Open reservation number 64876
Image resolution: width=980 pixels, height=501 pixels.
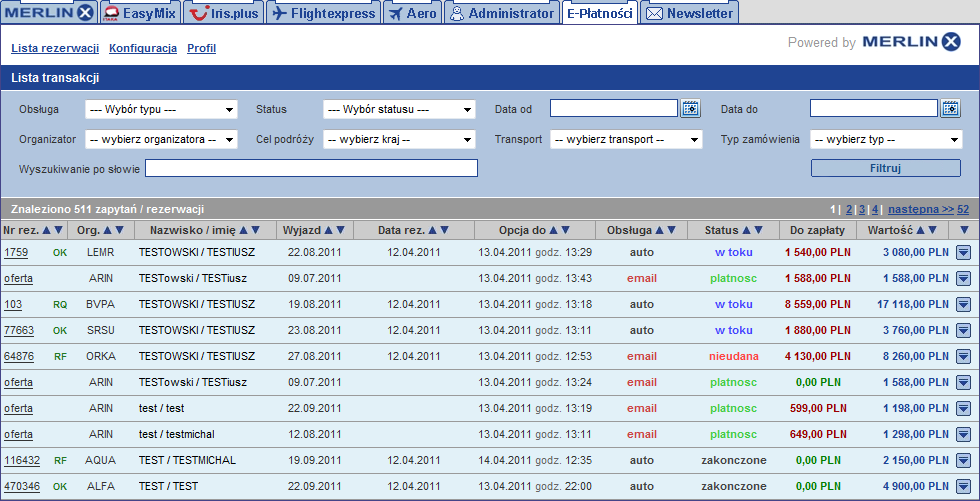(x=19, y=356)
